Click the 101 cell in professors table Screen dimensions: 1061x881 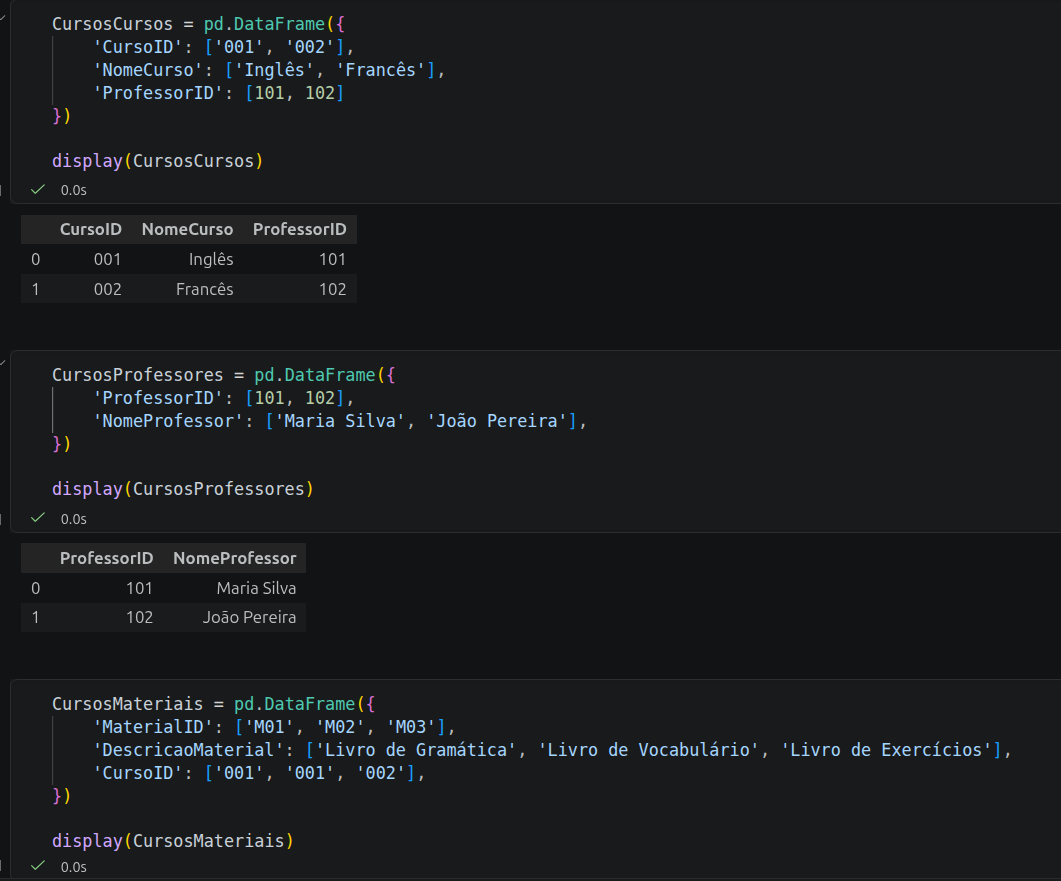point(139,589)
